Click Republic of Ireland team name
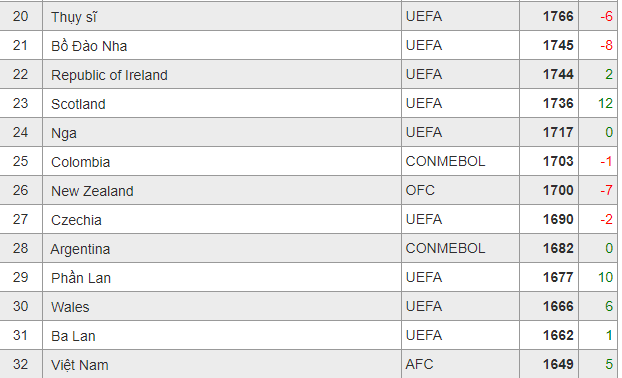Viewport: 622px width, 378px height. [x=109, y=75]
